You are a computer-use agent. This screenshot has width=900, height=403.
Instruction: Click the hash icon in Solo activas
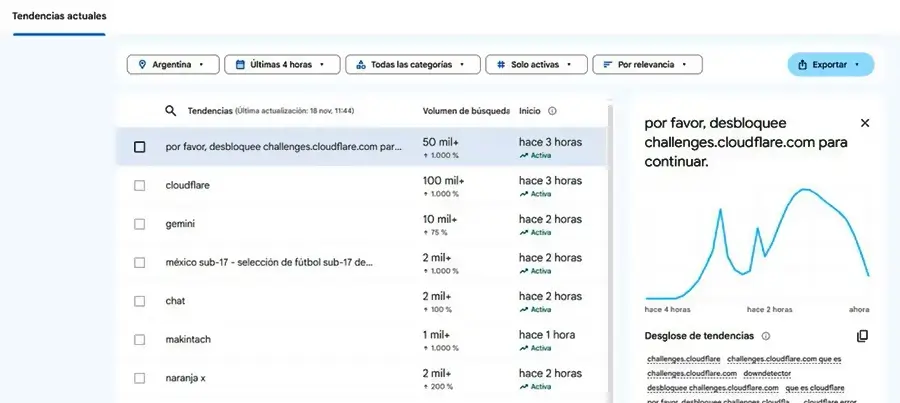click(501, 65)
